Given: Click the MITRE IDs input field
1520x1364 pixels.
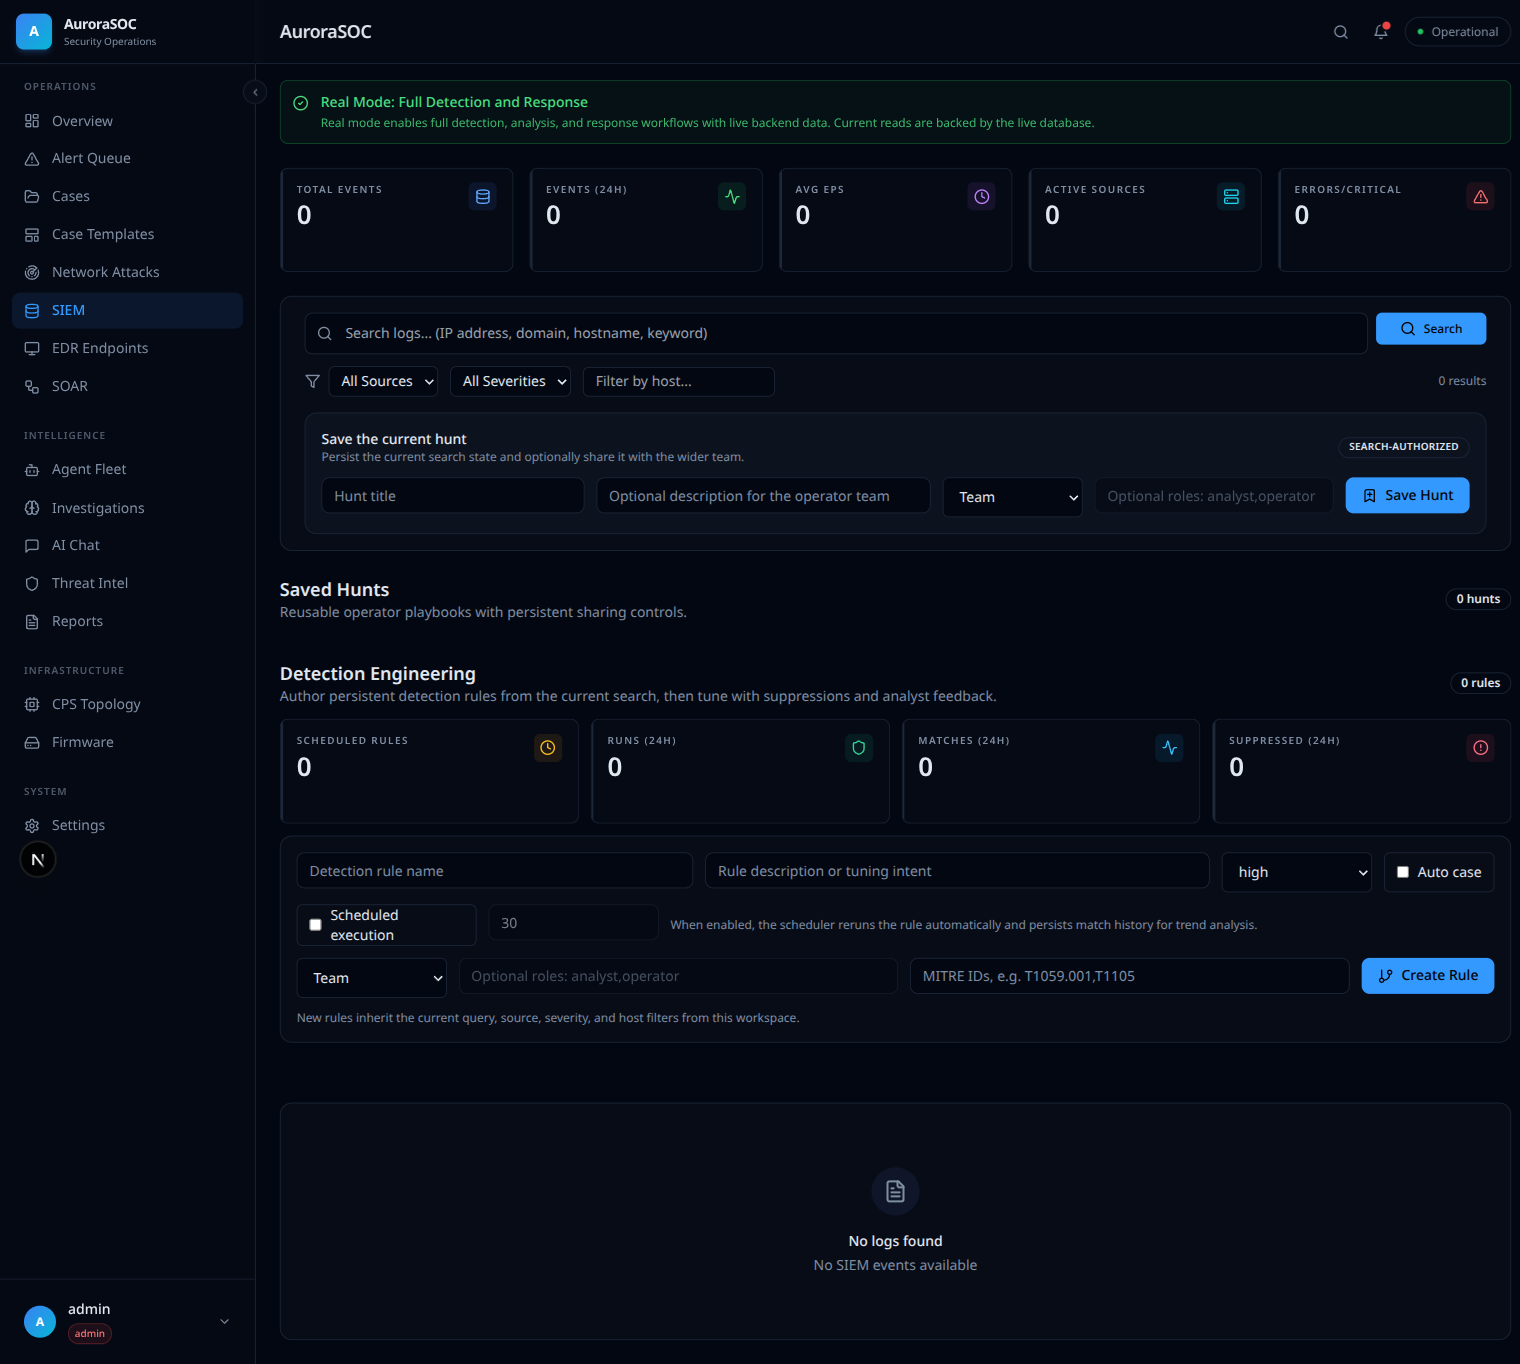Looking at the screenshot, I should coord(1130,976).
